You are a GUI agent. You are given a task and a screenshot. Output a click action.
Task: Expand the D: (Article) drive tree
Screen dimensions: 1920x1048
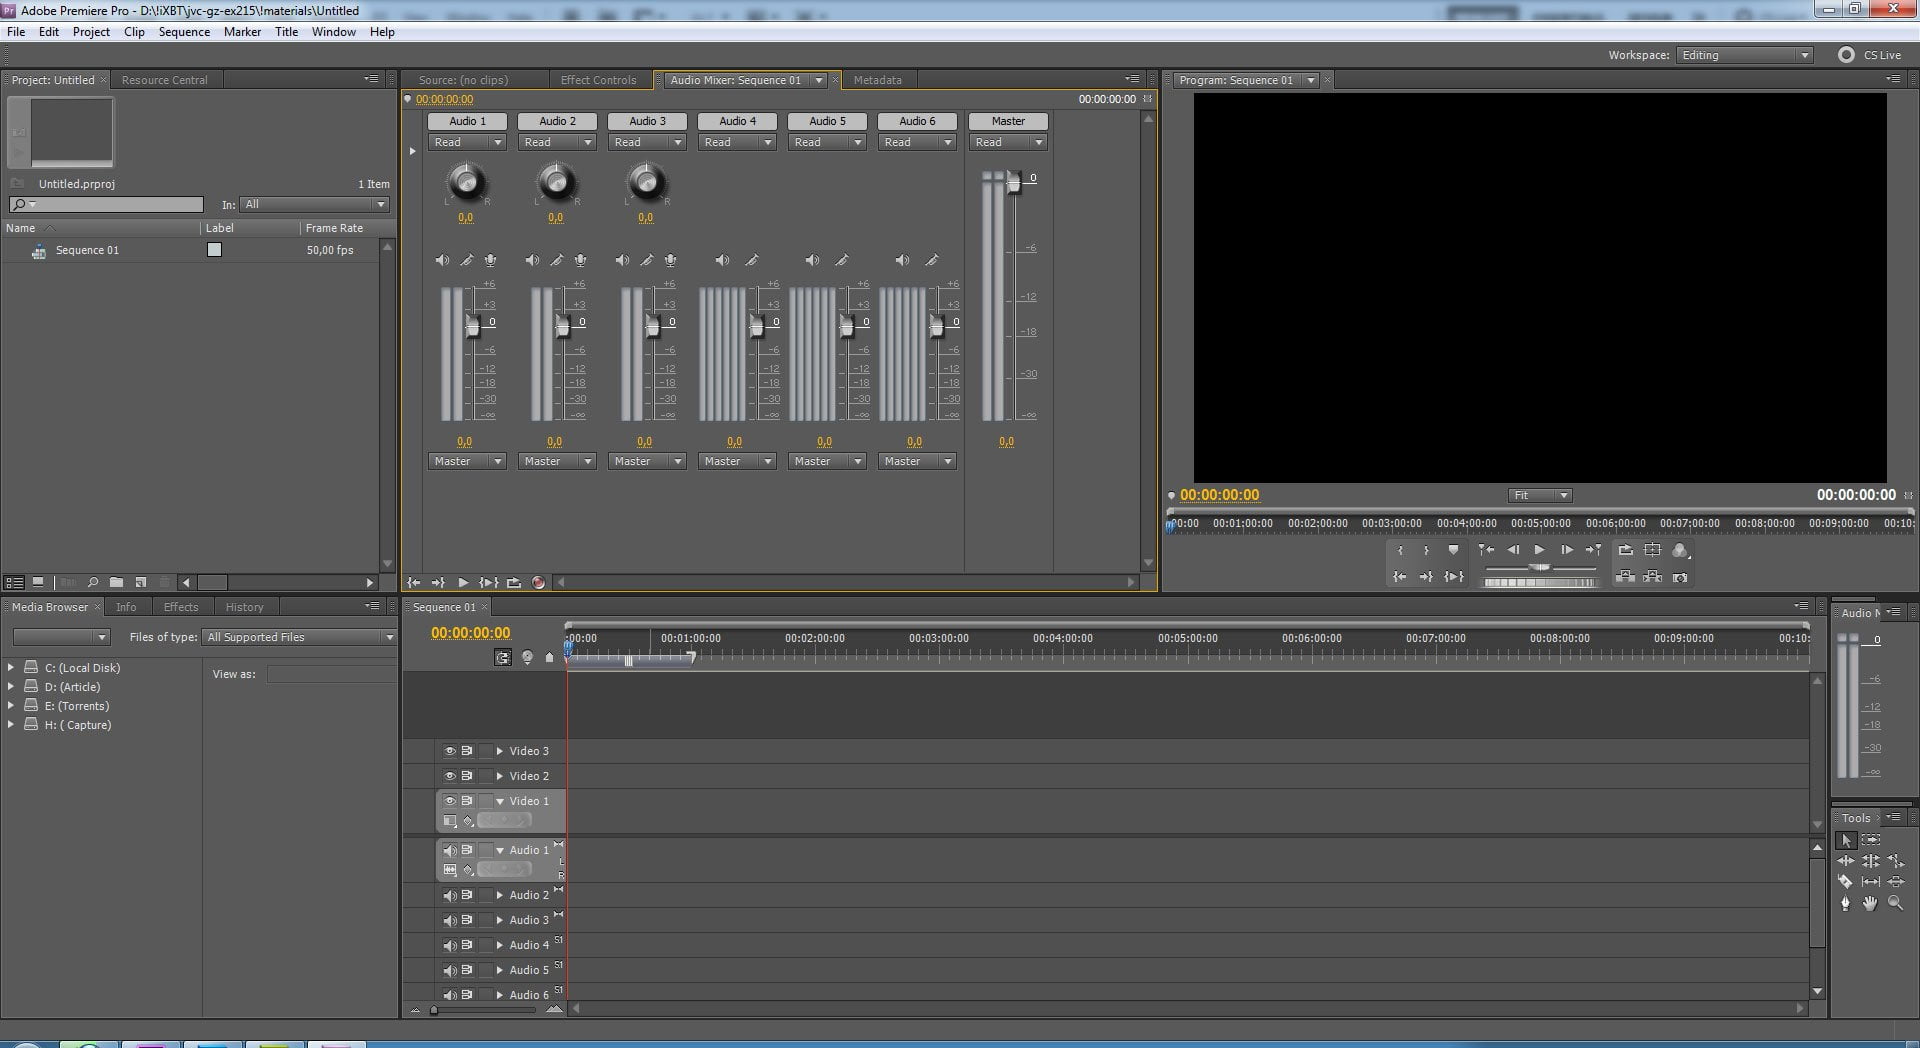click(11, 687)
